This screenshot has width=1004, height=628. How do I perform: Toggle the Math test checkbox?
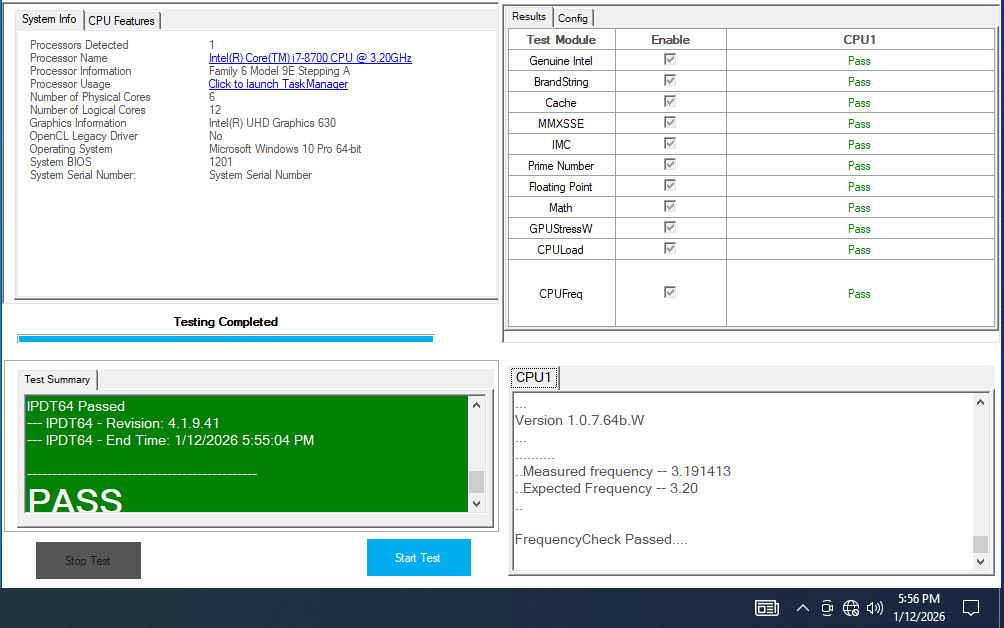click(x=670, y=206)
